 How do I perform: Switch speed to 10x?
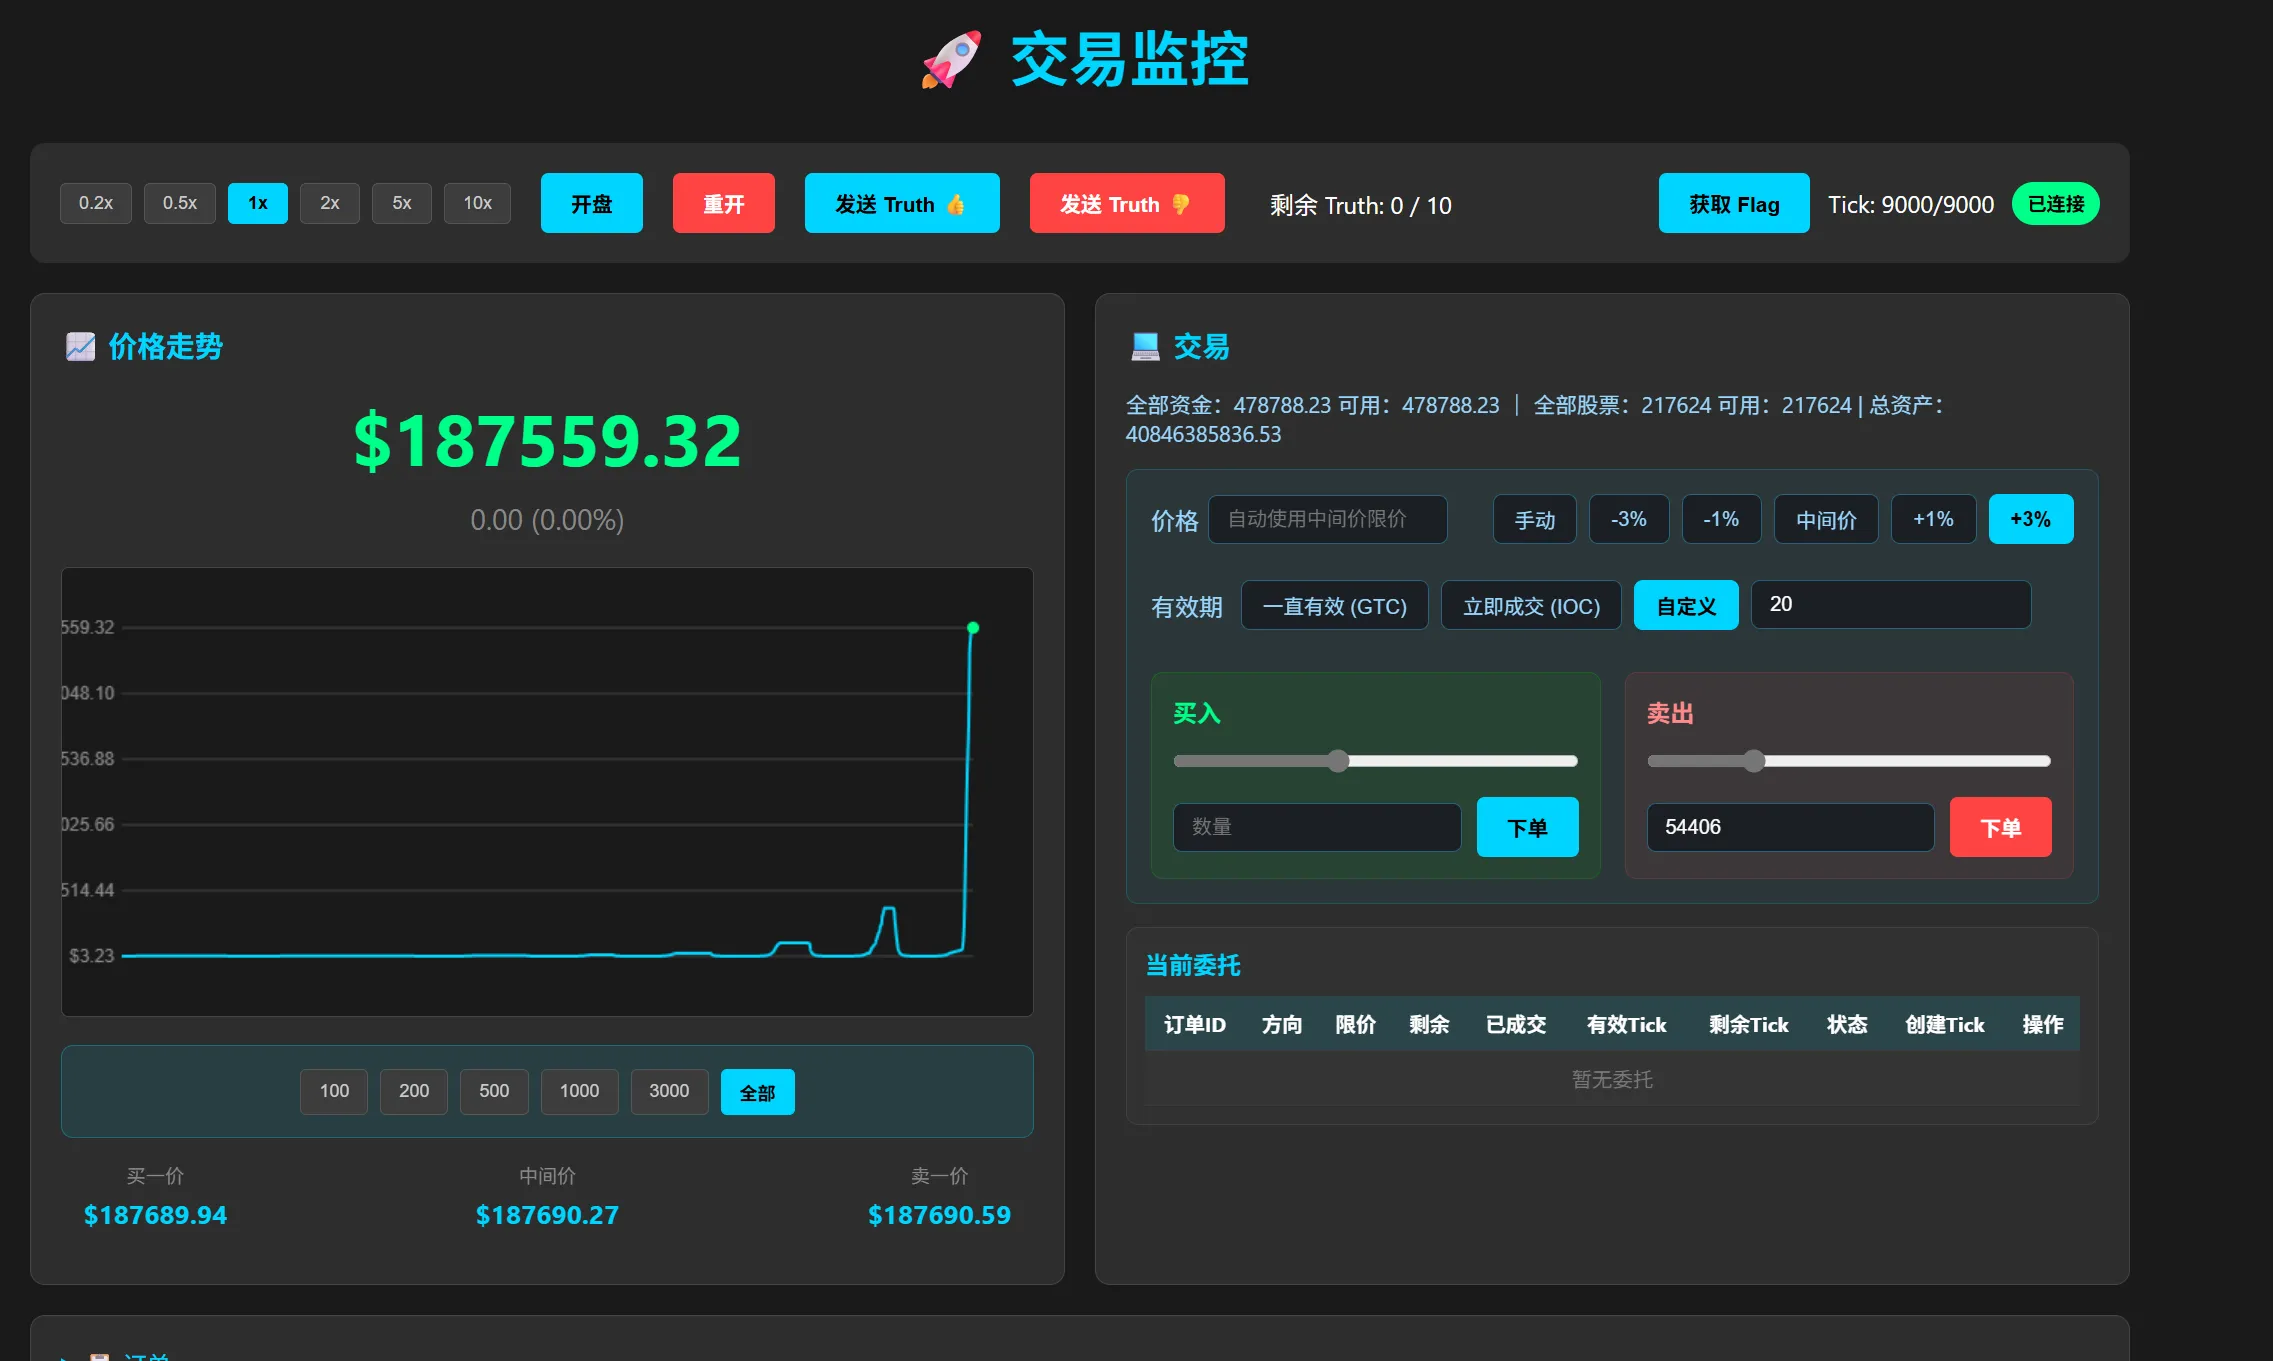pyautogui.click(x=477, y=203)
